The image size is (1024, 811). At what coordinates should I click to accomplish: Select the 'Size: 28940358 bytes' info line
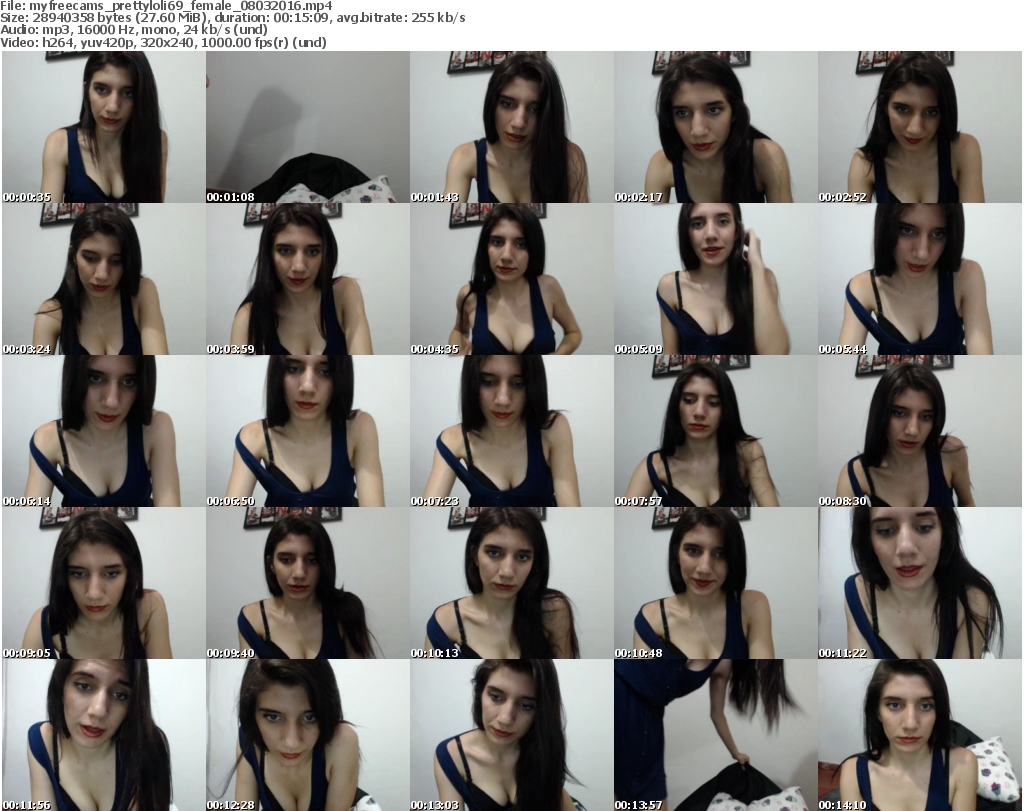click(x=232, y=18)
